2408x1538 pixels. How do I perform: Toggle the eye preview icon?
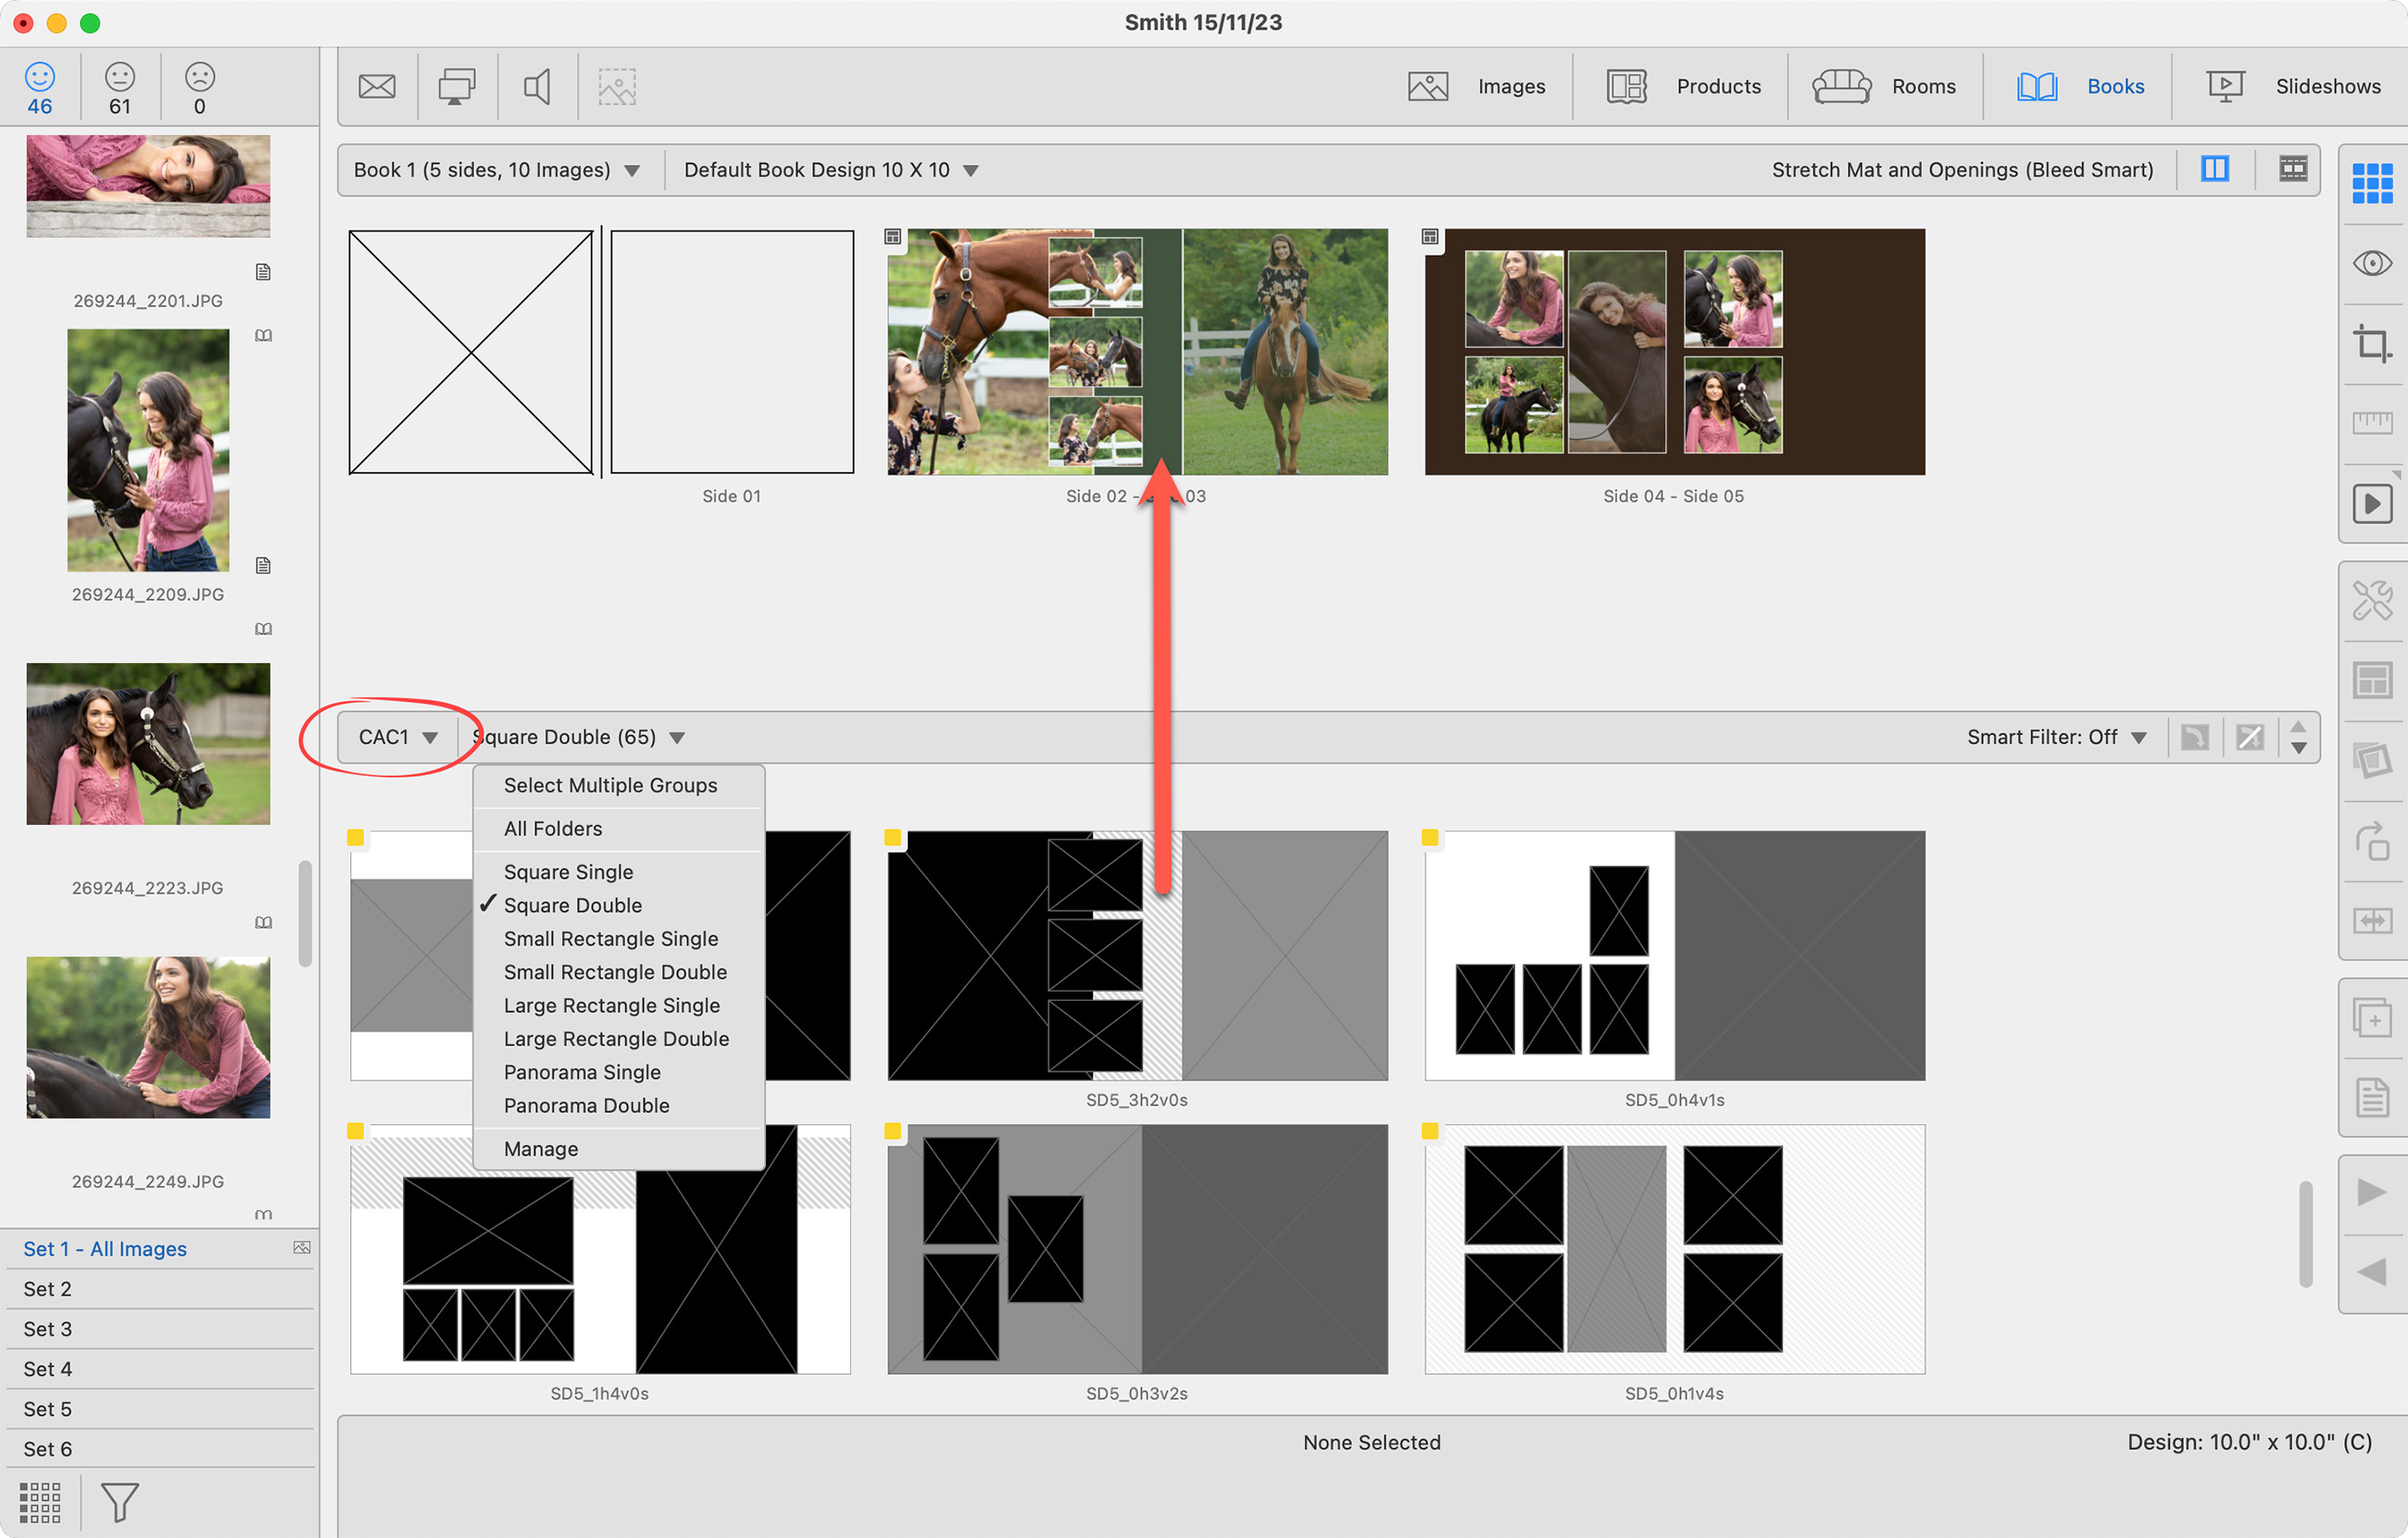pyautogui.click(x=2371, y=263)
